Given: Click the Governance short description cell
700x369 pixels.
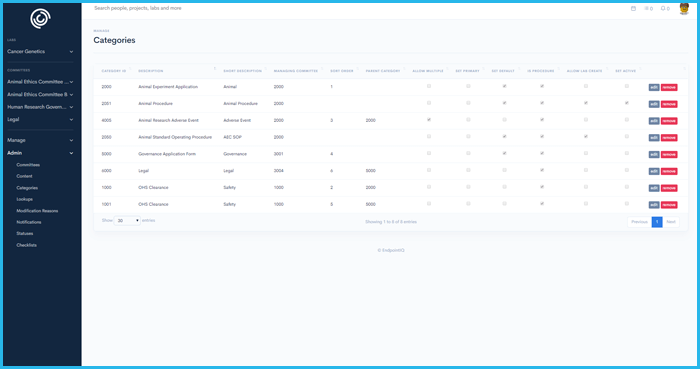Looking at the screenshot, I should pos(235,154).
